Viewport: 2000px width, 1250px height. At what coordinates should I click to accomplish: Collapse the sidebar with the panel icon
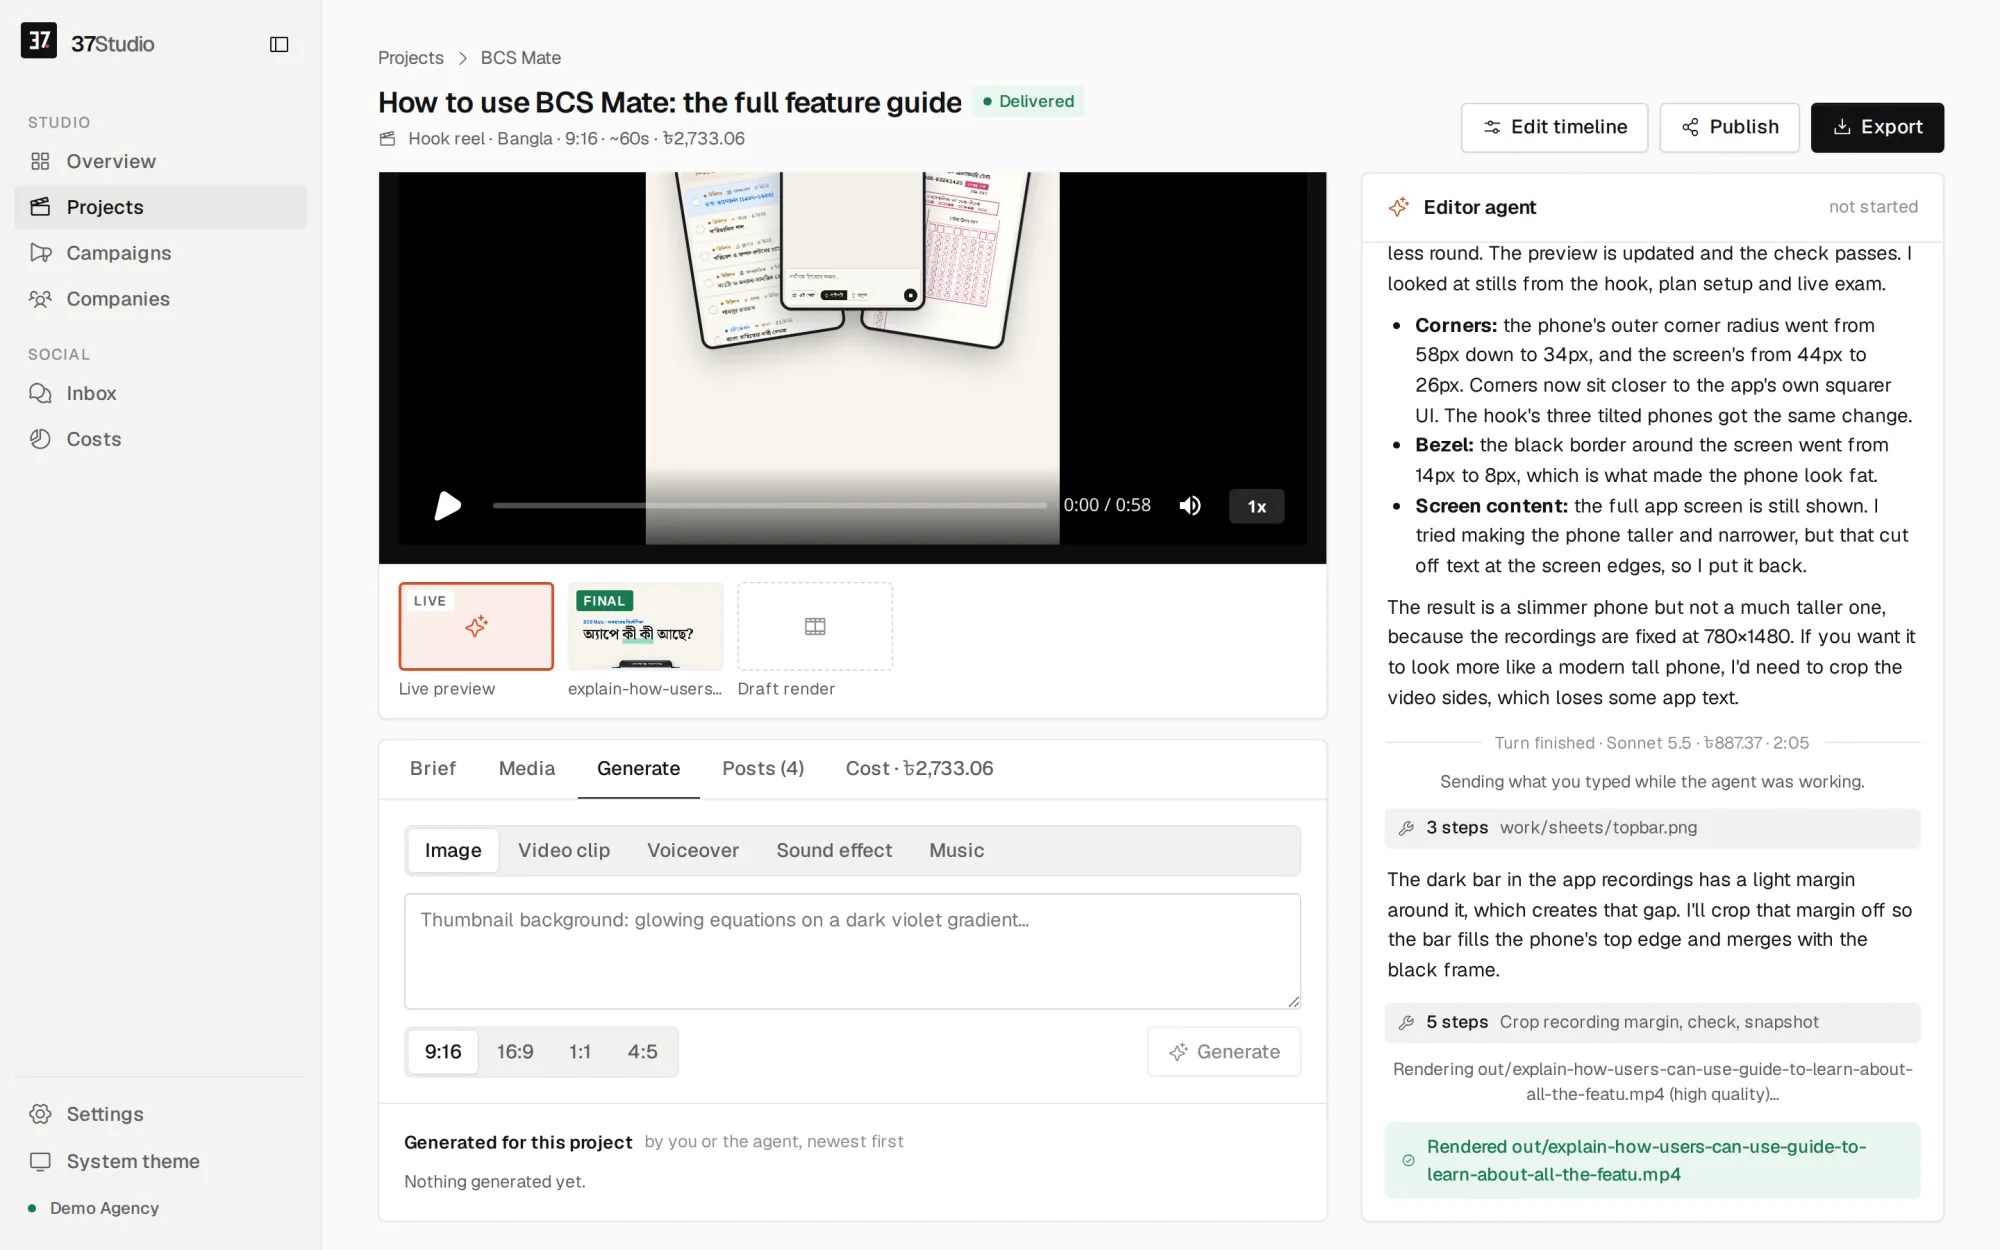click(x=279, y=44)
